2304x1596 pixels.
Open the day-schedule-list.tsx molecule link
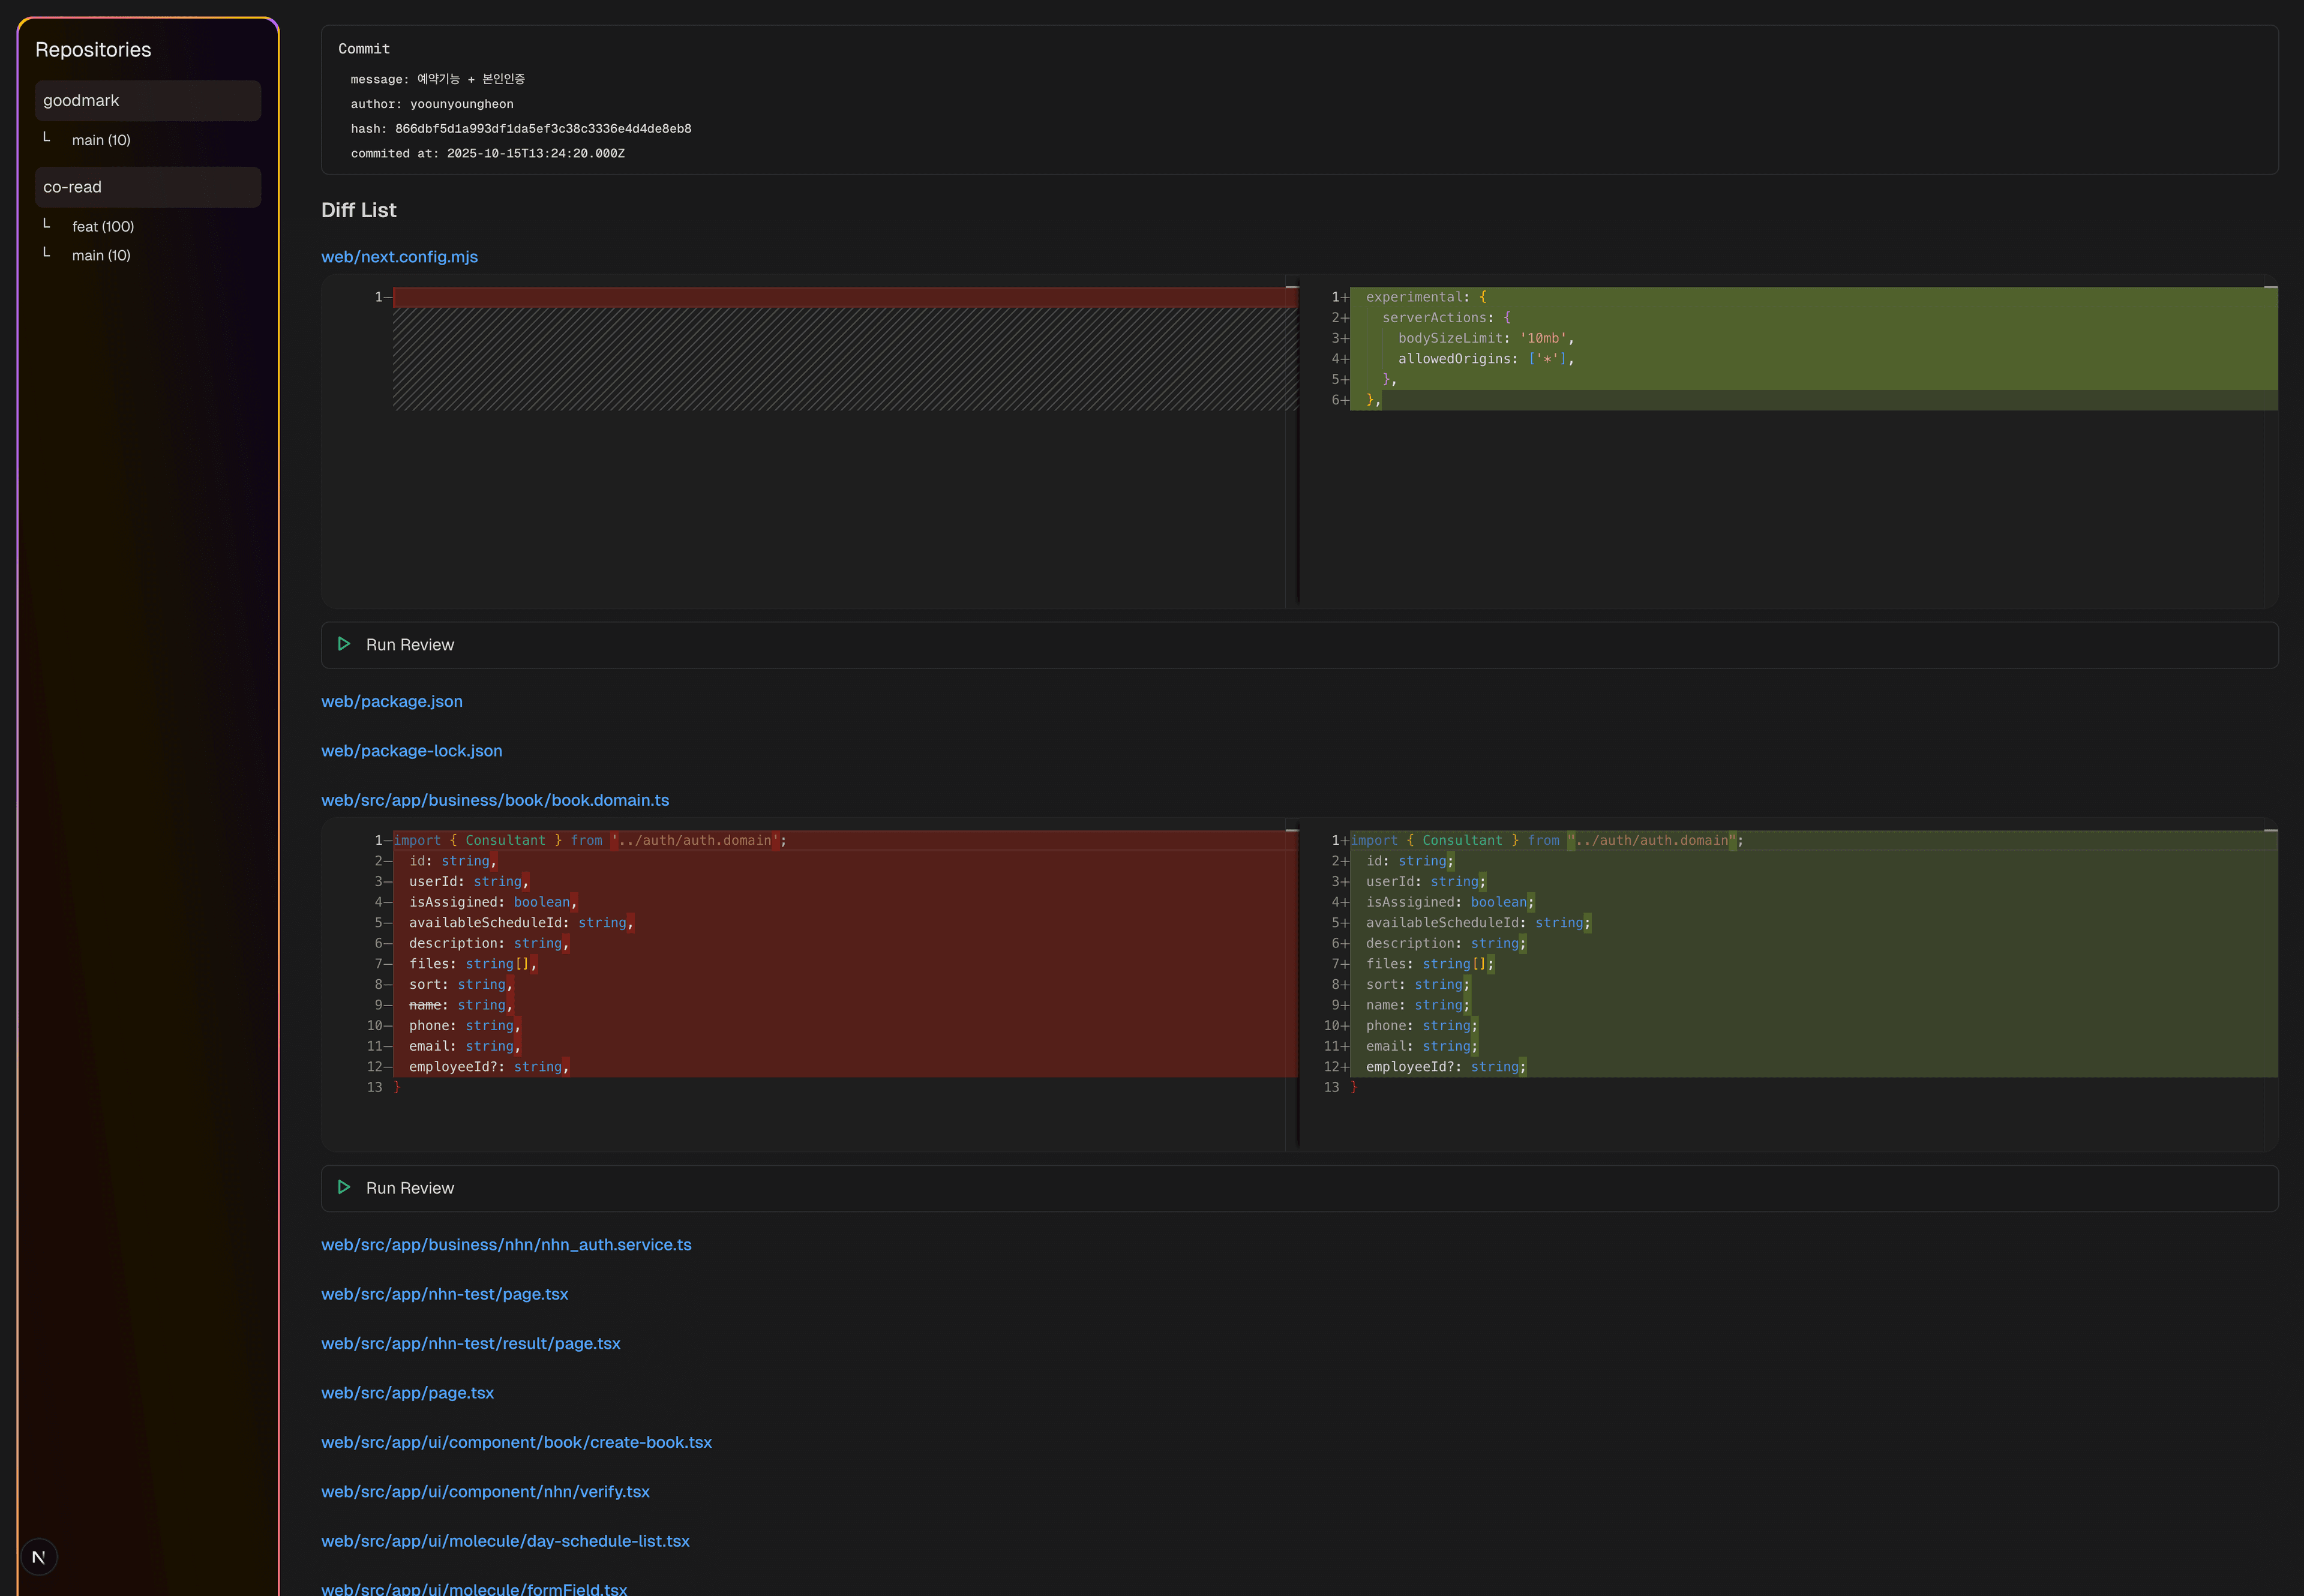505,1541
